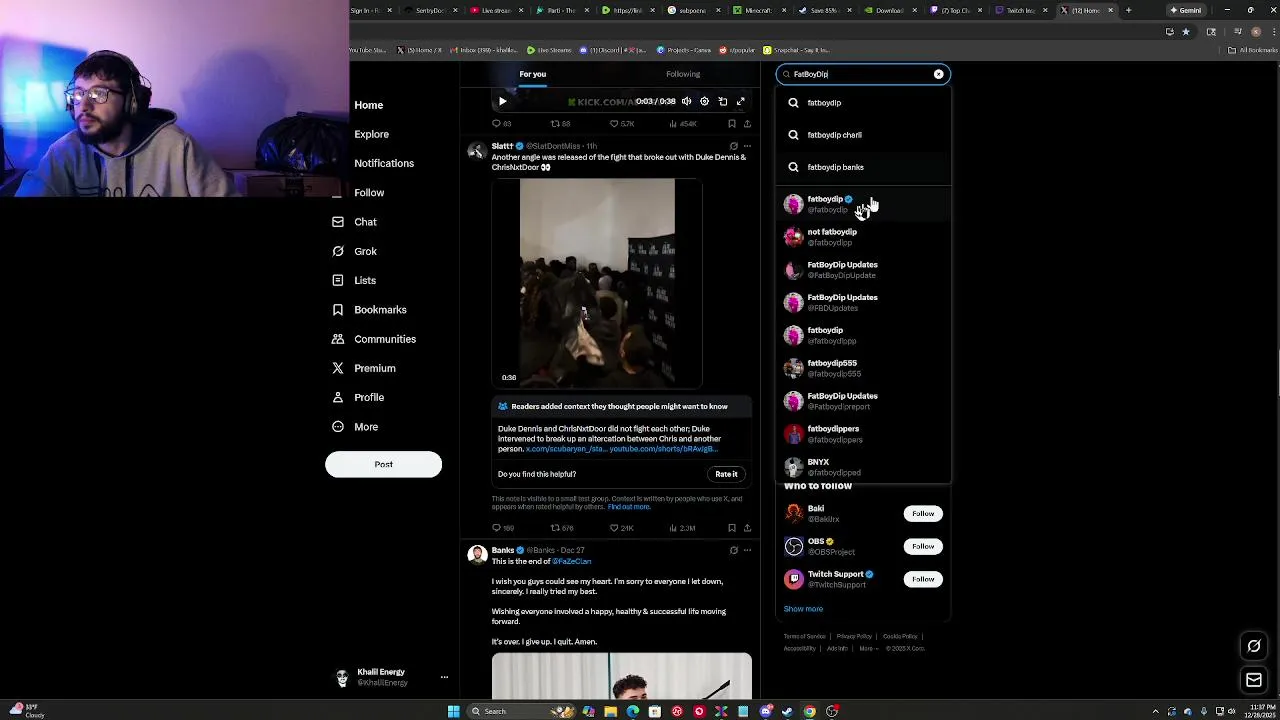Follow the OBS account
The image size is (1280, 720).
923,546
